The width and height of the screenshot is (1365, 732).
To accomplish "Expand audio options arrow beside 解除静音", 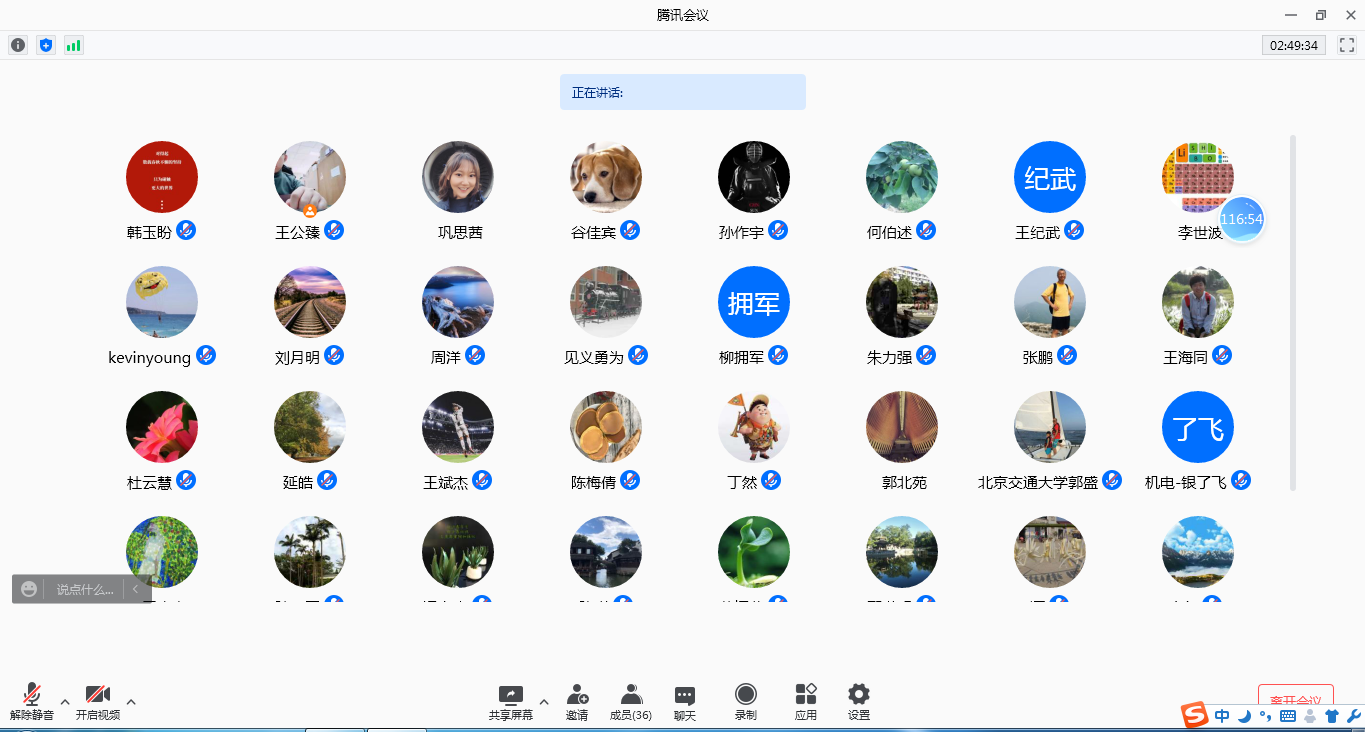I will pyautogui.click(x=65, y=701).
